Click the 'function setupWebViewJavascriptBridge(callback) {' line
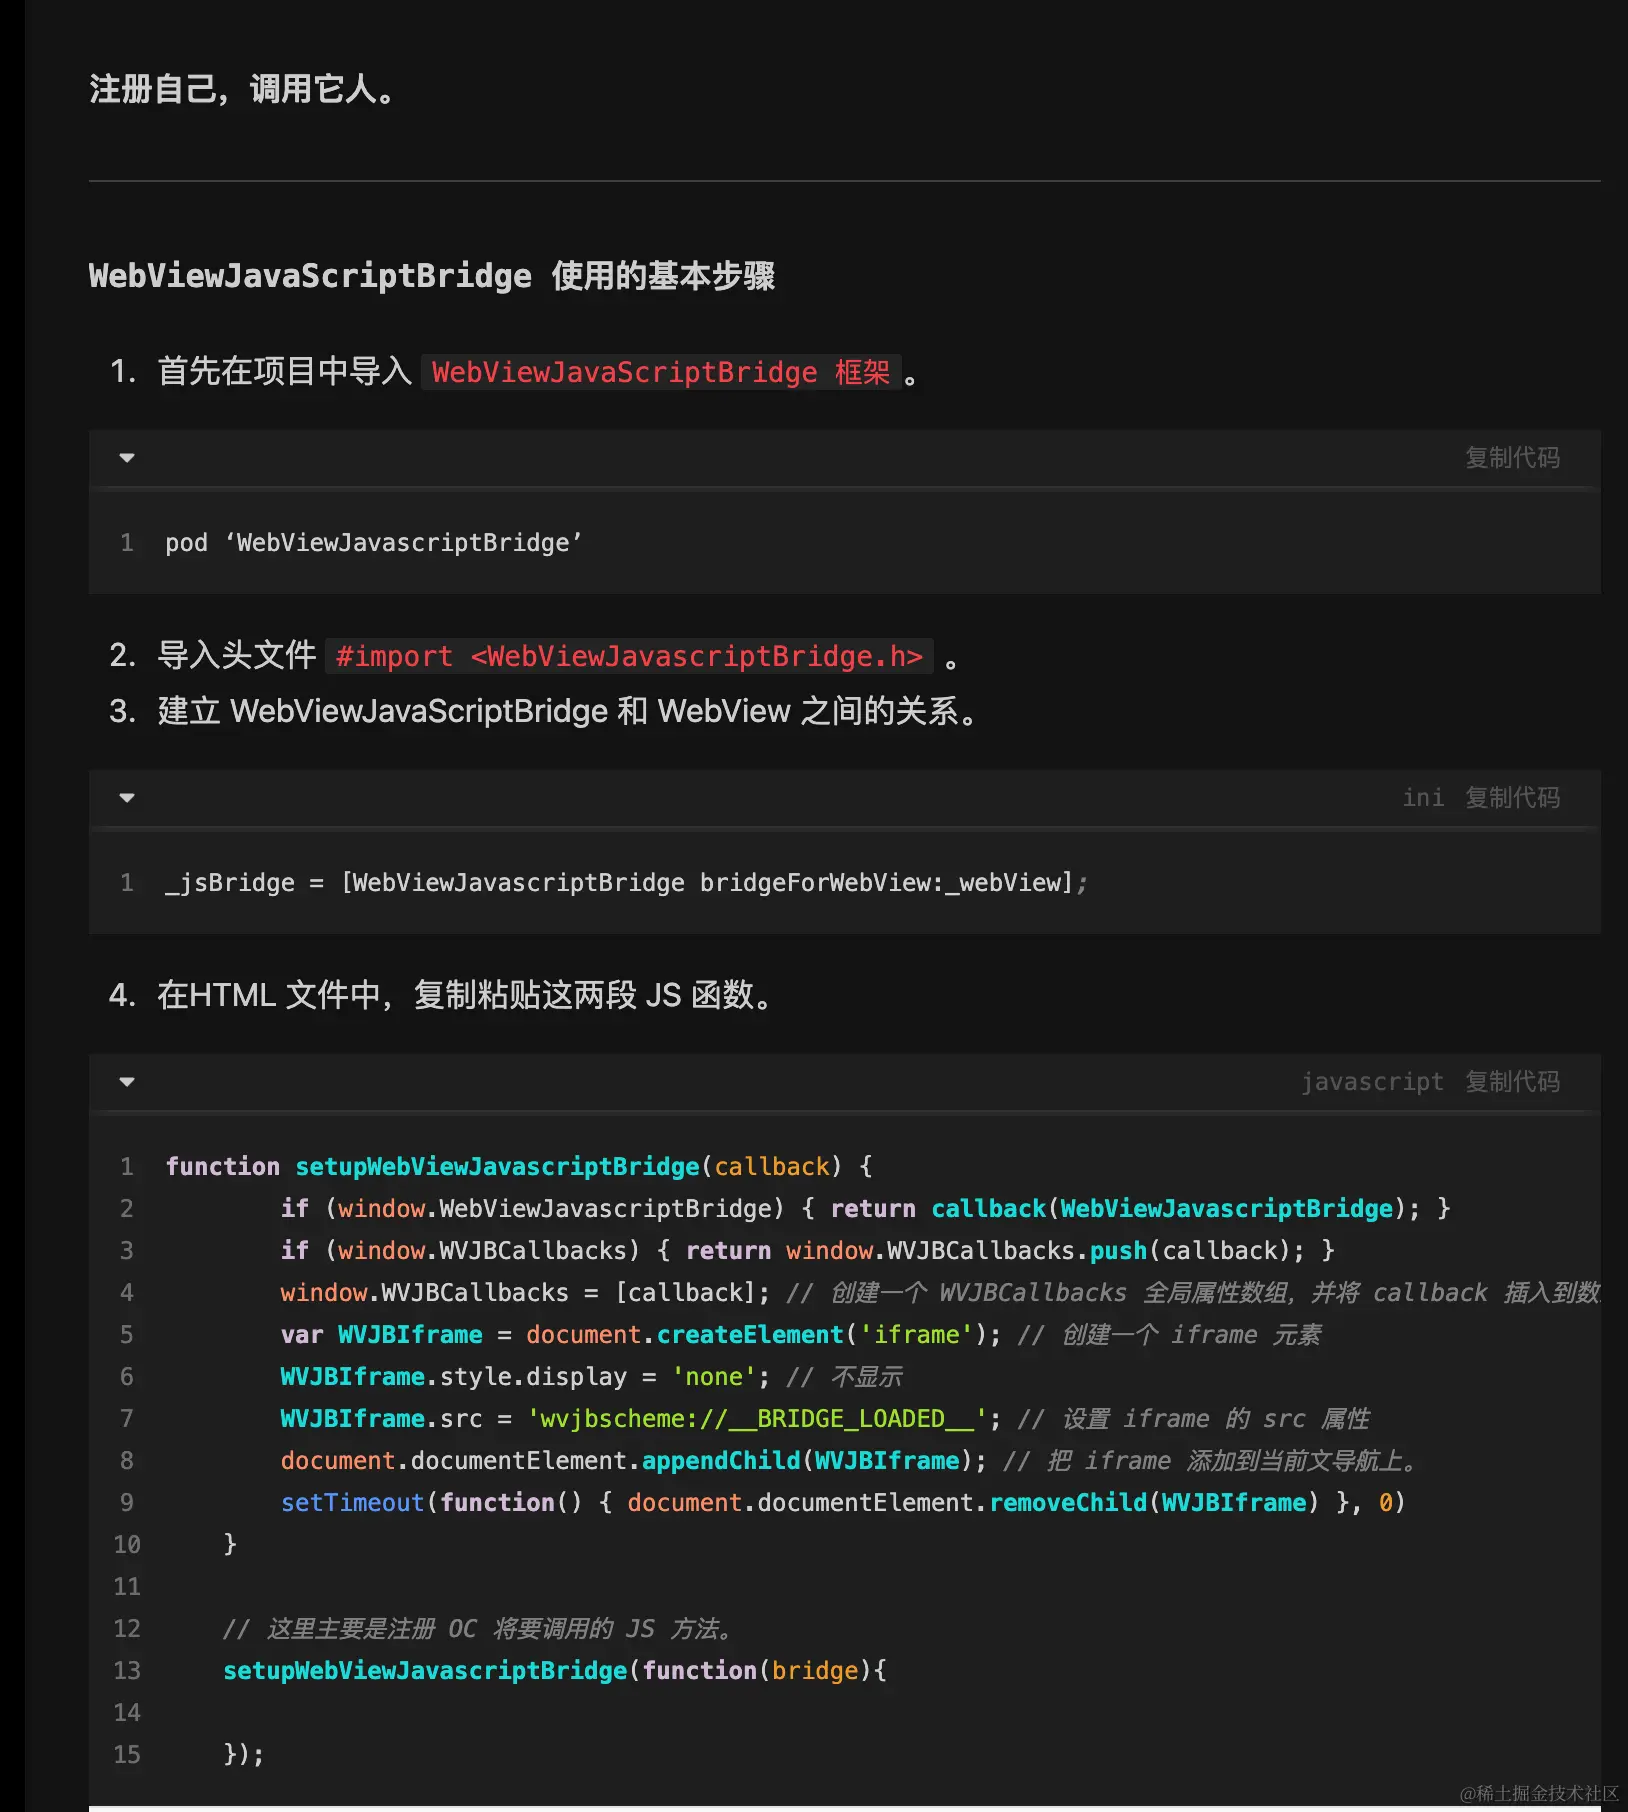1628x1812 pixels. point(519,1167)
